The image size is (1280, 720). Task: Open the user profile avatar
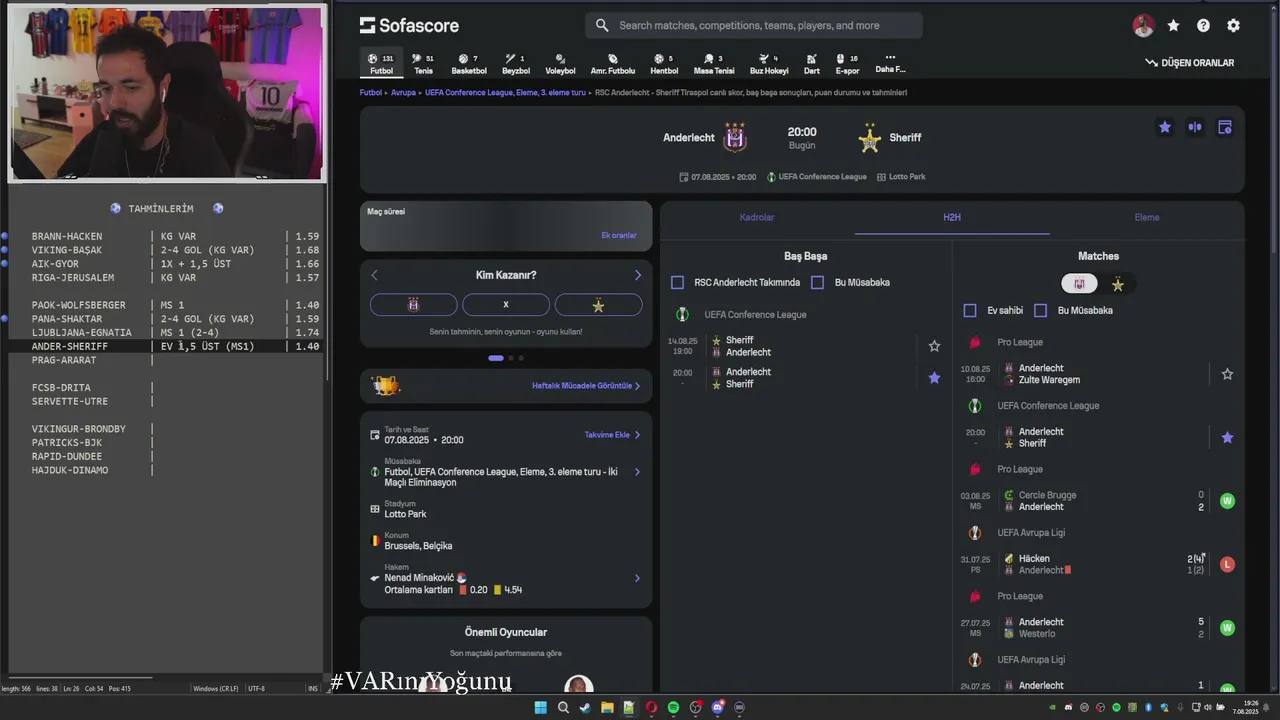[1143, 26]
